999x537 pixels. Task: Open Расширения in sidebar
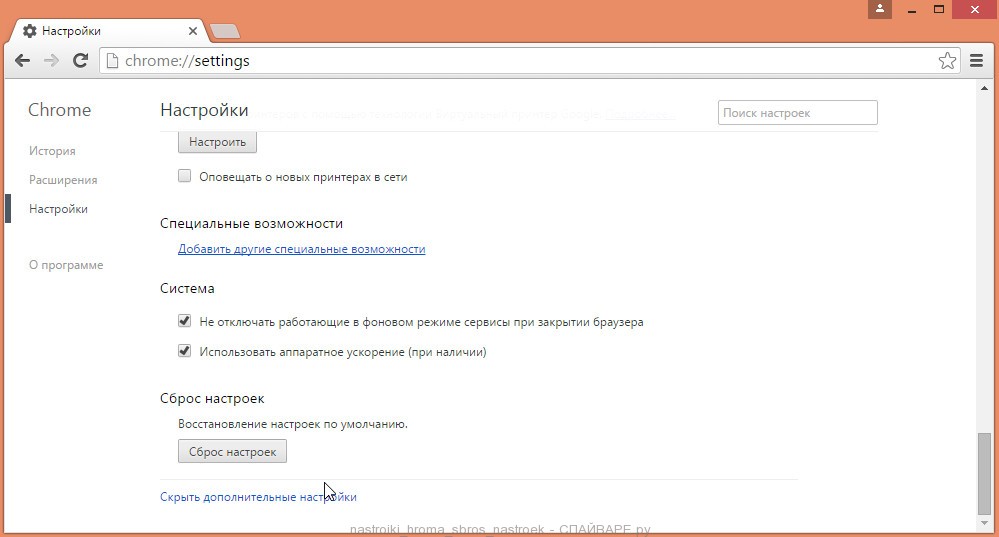pyautogui.click(x=63, y=180)
